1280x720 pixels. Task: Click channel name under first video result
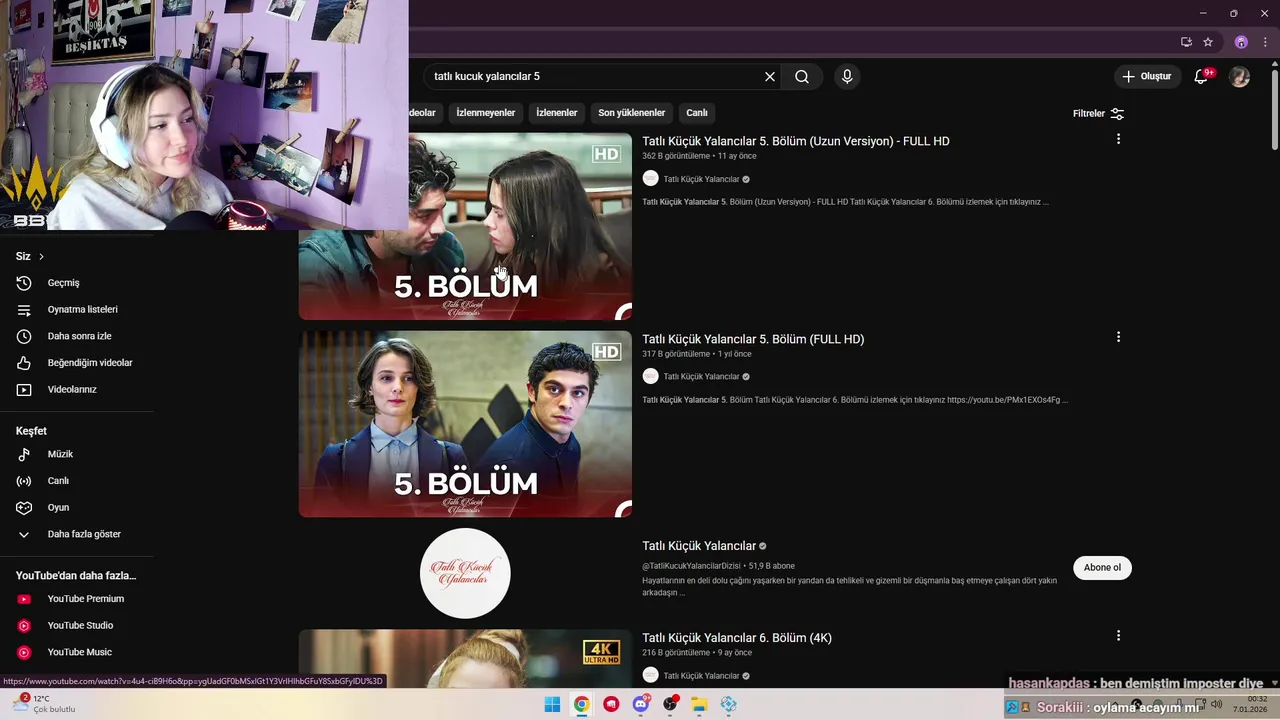[701, 179]
